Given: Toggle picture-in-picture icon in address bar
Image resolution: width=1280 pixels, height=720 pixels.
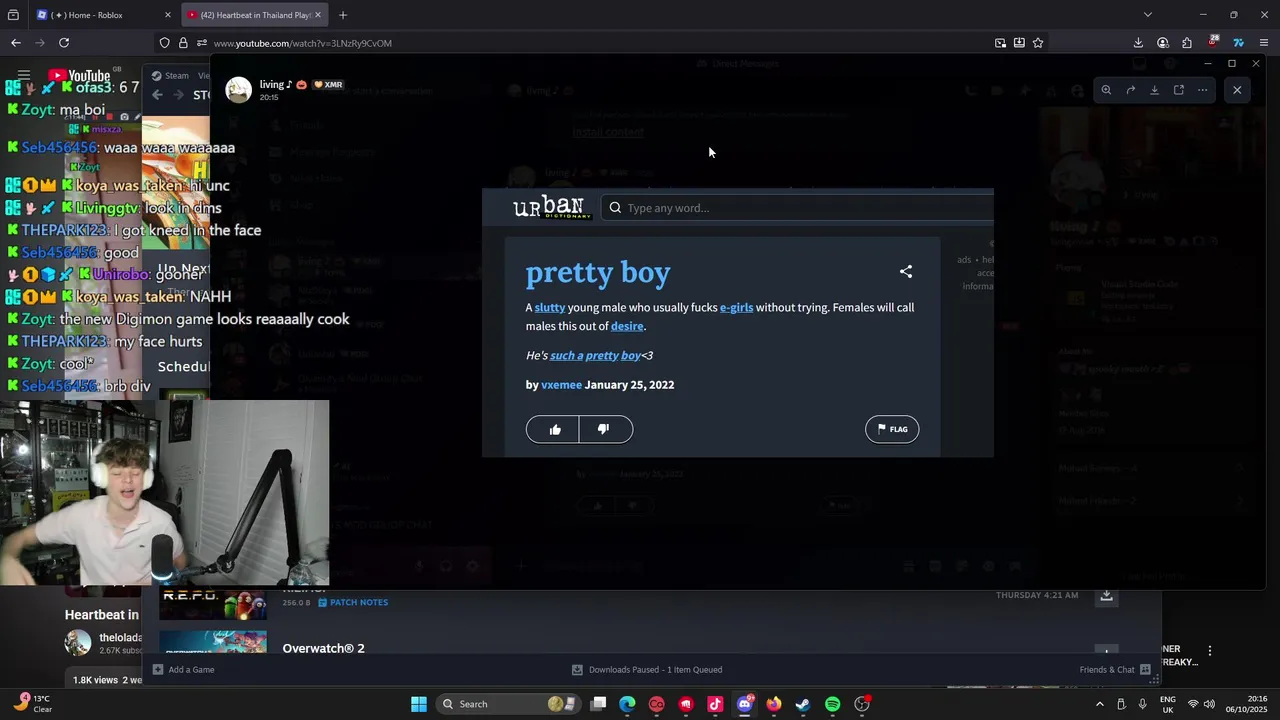Looking at the screenshot, I should 1000,43.
